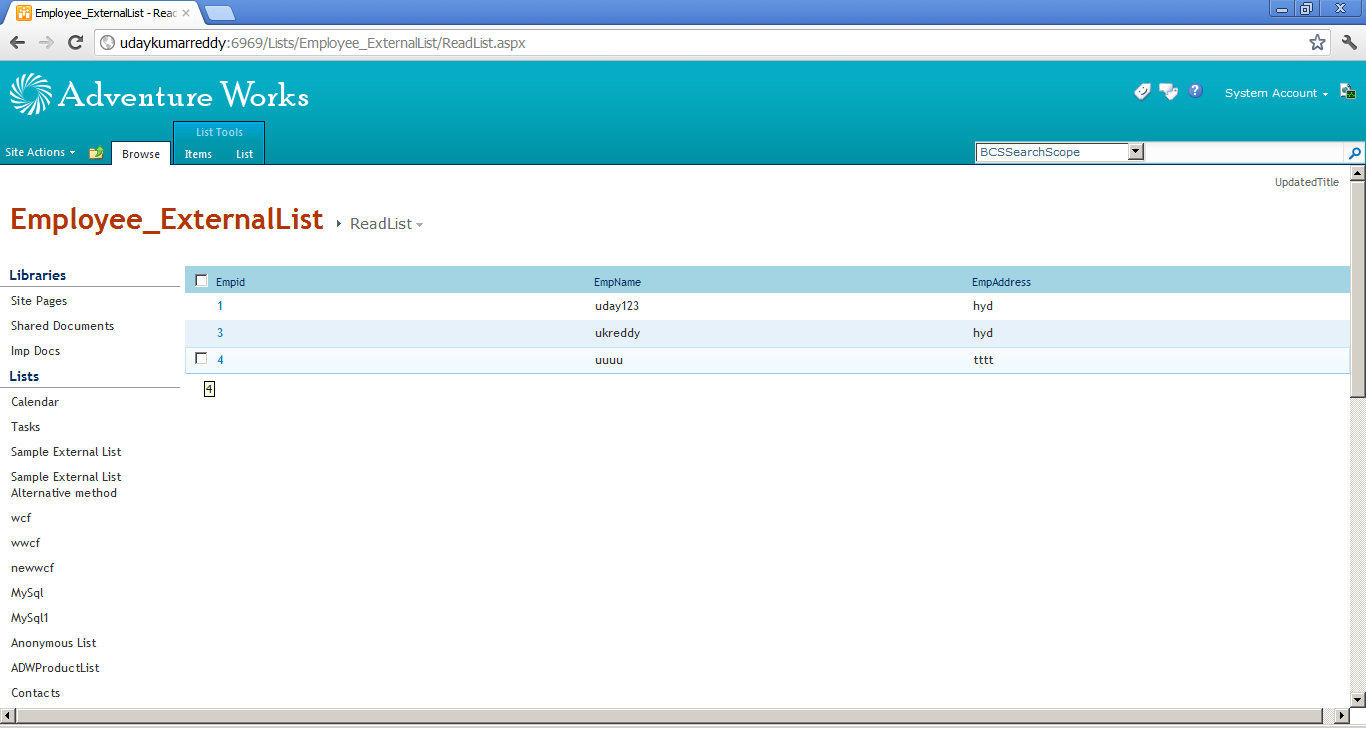This screenshot has width=1366, height=730.
Task: Open the Site Actions dropdown
Action: click(40, 152)
